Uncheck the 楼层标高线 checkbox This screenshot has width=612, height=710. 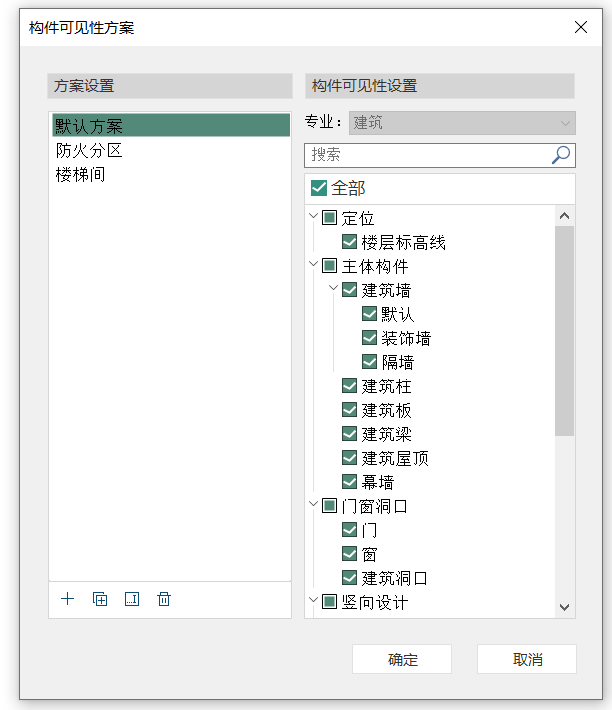[349, 242]
